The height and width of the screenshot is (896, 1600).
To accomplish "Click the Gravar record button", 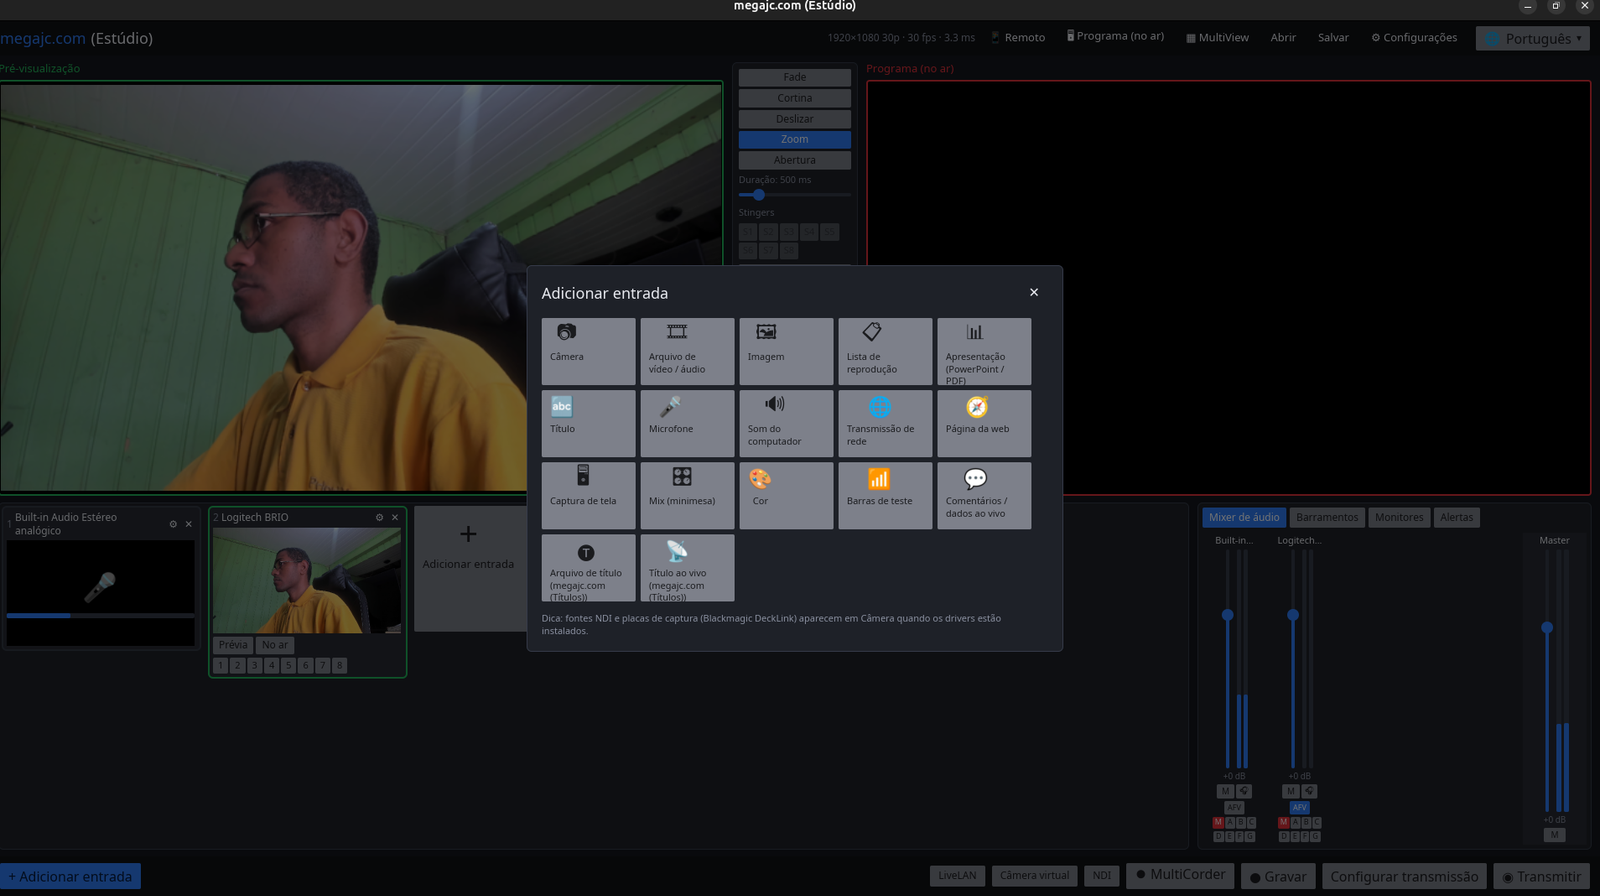I will (1278, 876).
